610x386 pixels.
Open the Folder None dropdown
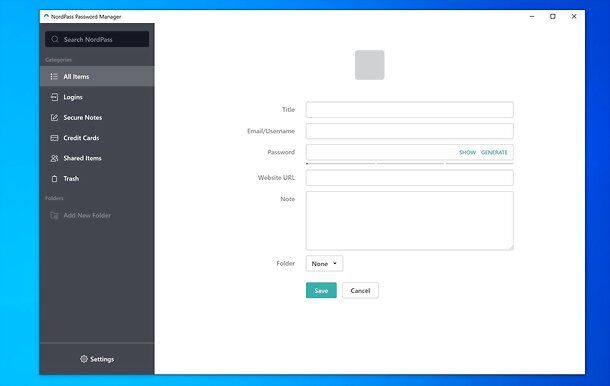click(324, 263)
